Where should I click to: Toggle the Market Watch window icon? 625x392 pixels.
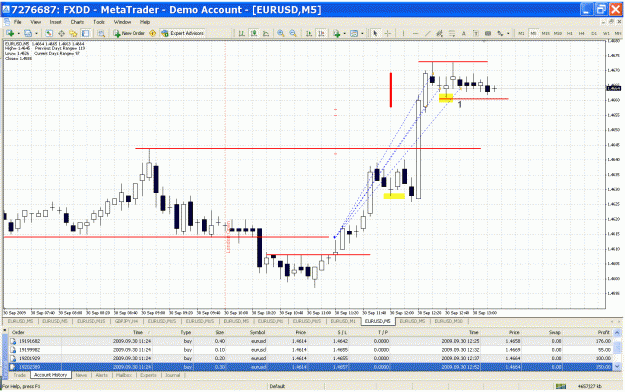pos(49,33)
